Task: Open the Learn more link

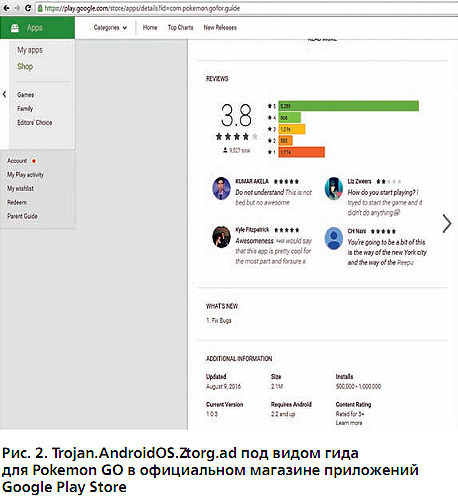Action: [349, 423]
